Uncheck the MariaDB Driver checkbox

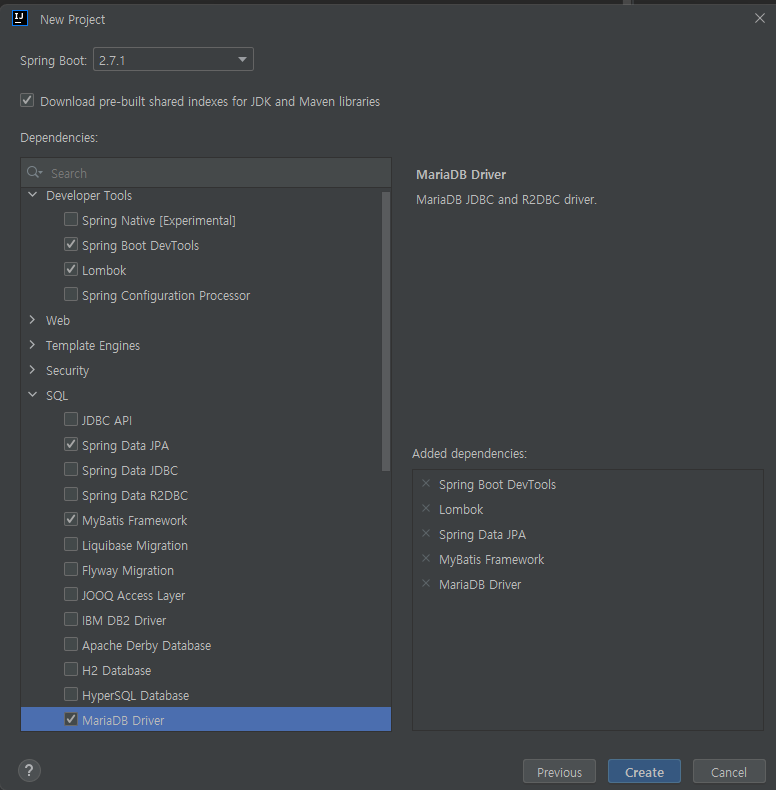71,719
